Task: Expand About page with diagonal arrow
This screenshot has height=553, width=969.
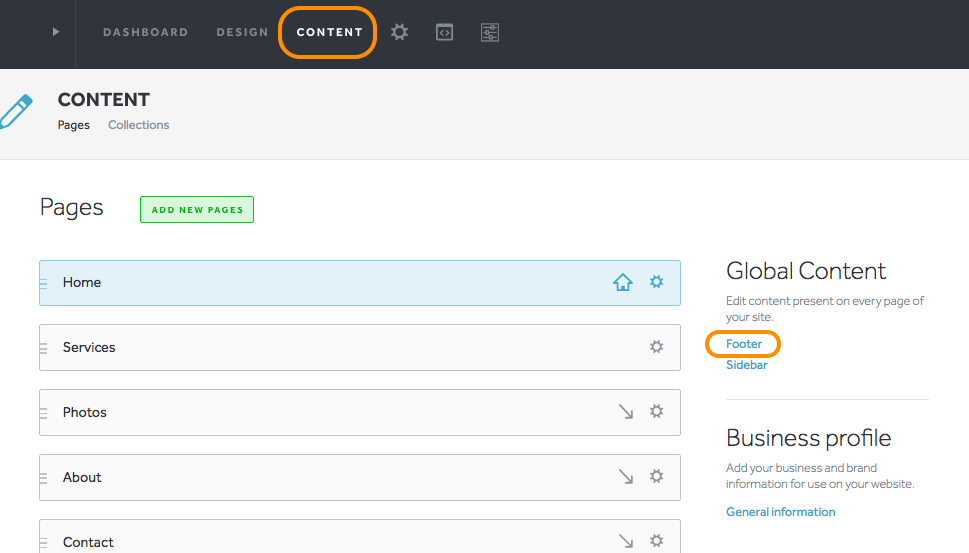Action: (x=625, y=476)
